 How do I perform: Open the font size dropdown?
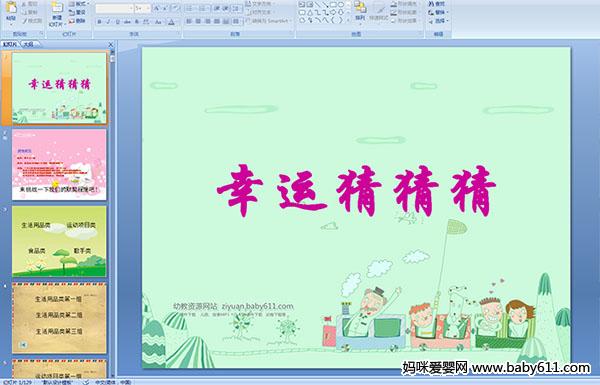148,8
